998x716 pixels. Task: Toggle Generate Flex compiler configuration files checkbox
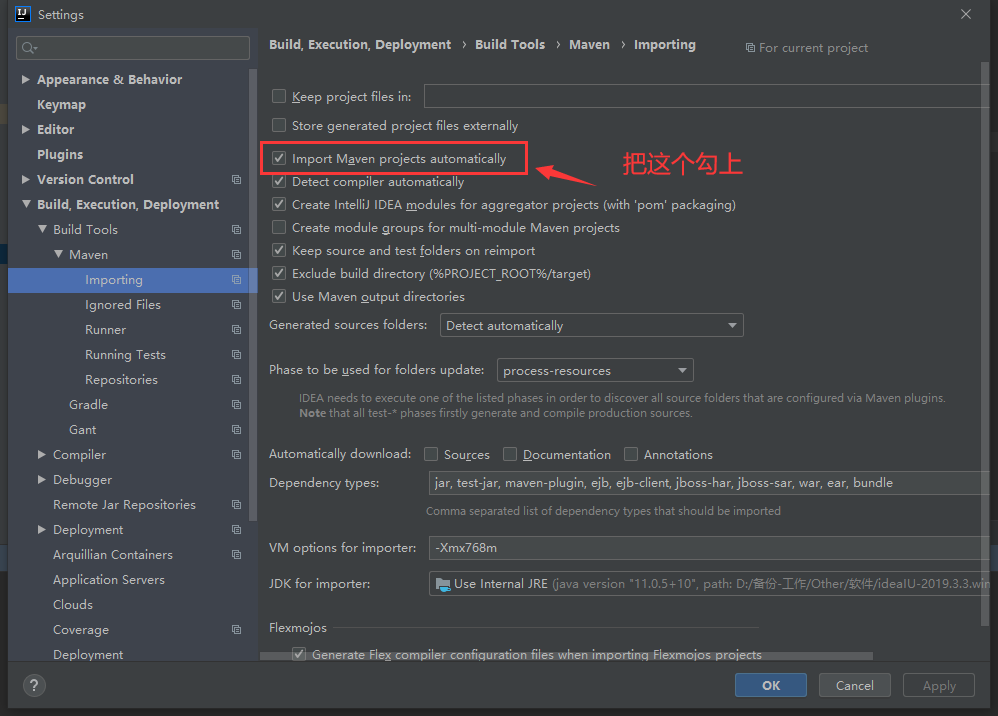tap(299, 654)
